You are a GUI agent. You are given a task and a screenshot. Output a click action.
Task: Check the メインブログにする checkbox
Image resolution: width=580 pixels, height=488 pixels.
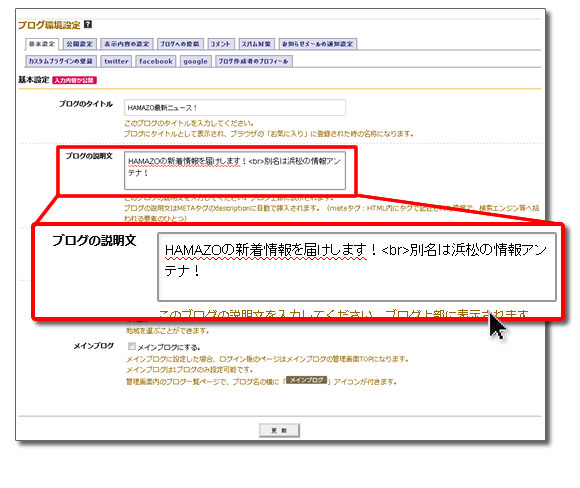(x=132, y=346)
